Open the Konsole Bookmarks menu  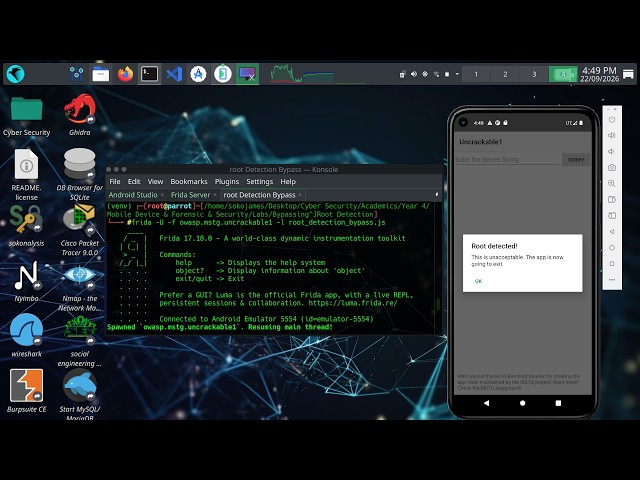pyautogui.click(x=189, y=182)
